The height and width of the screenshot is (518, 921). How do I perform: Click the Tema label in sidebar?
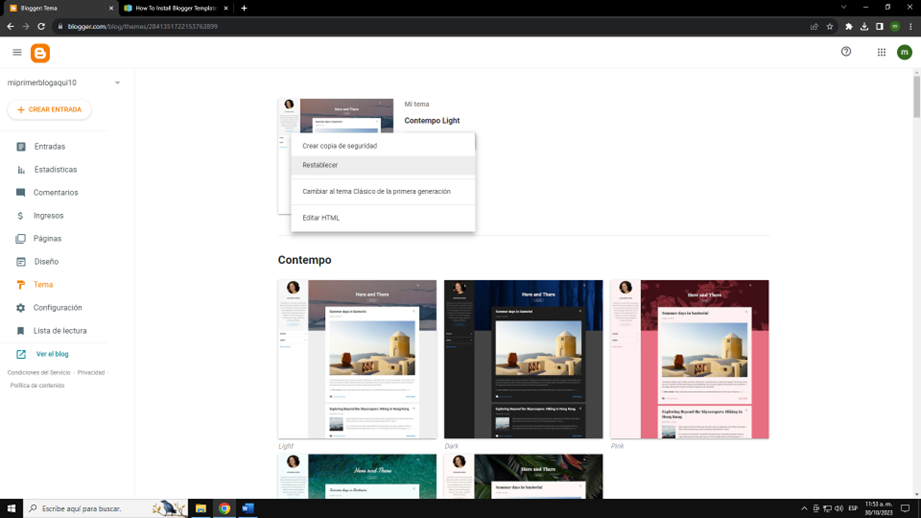click(43, 285)
